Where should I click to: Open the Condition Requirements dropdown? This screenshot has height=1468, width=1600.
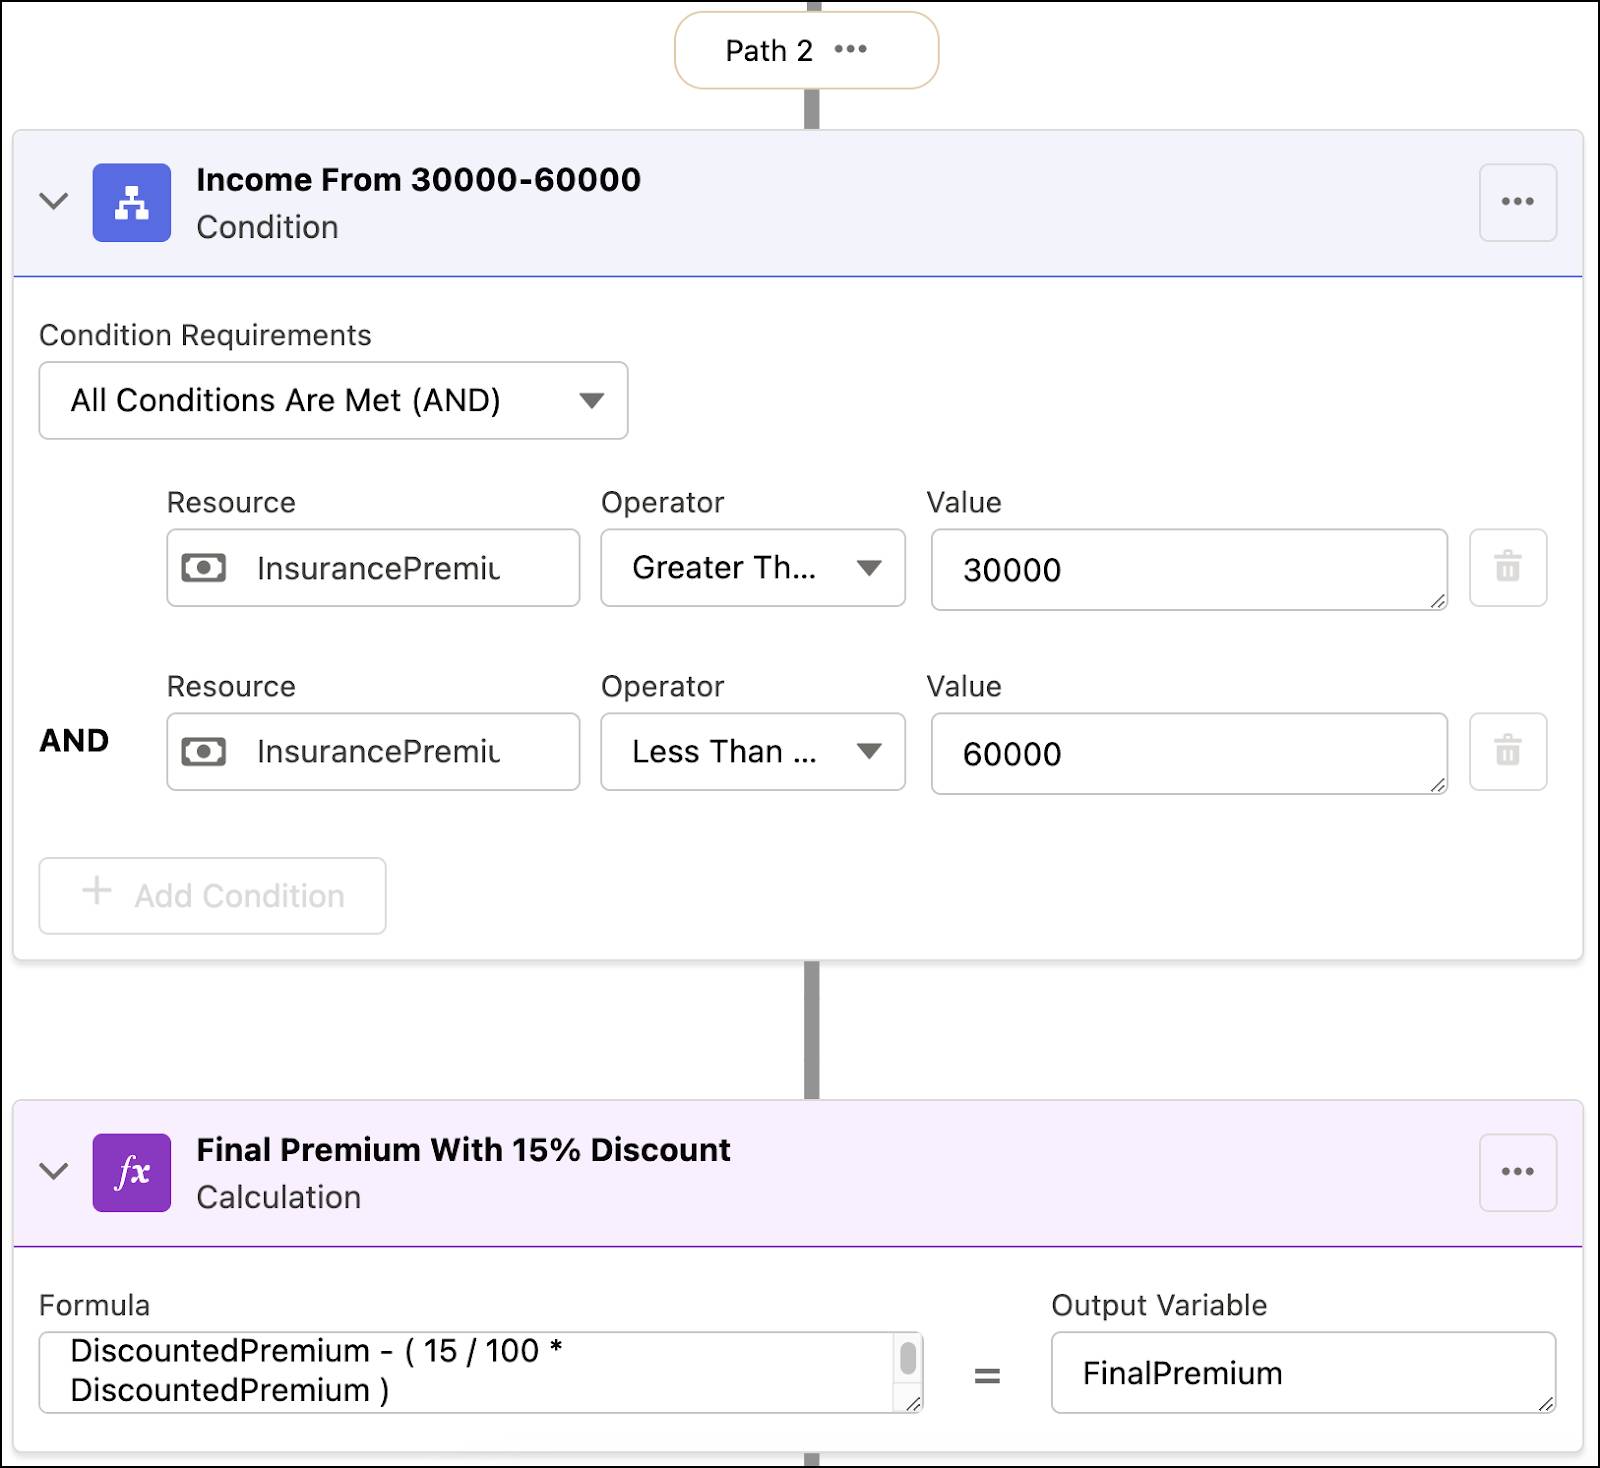pyautogui.click(x=592, y=400)
